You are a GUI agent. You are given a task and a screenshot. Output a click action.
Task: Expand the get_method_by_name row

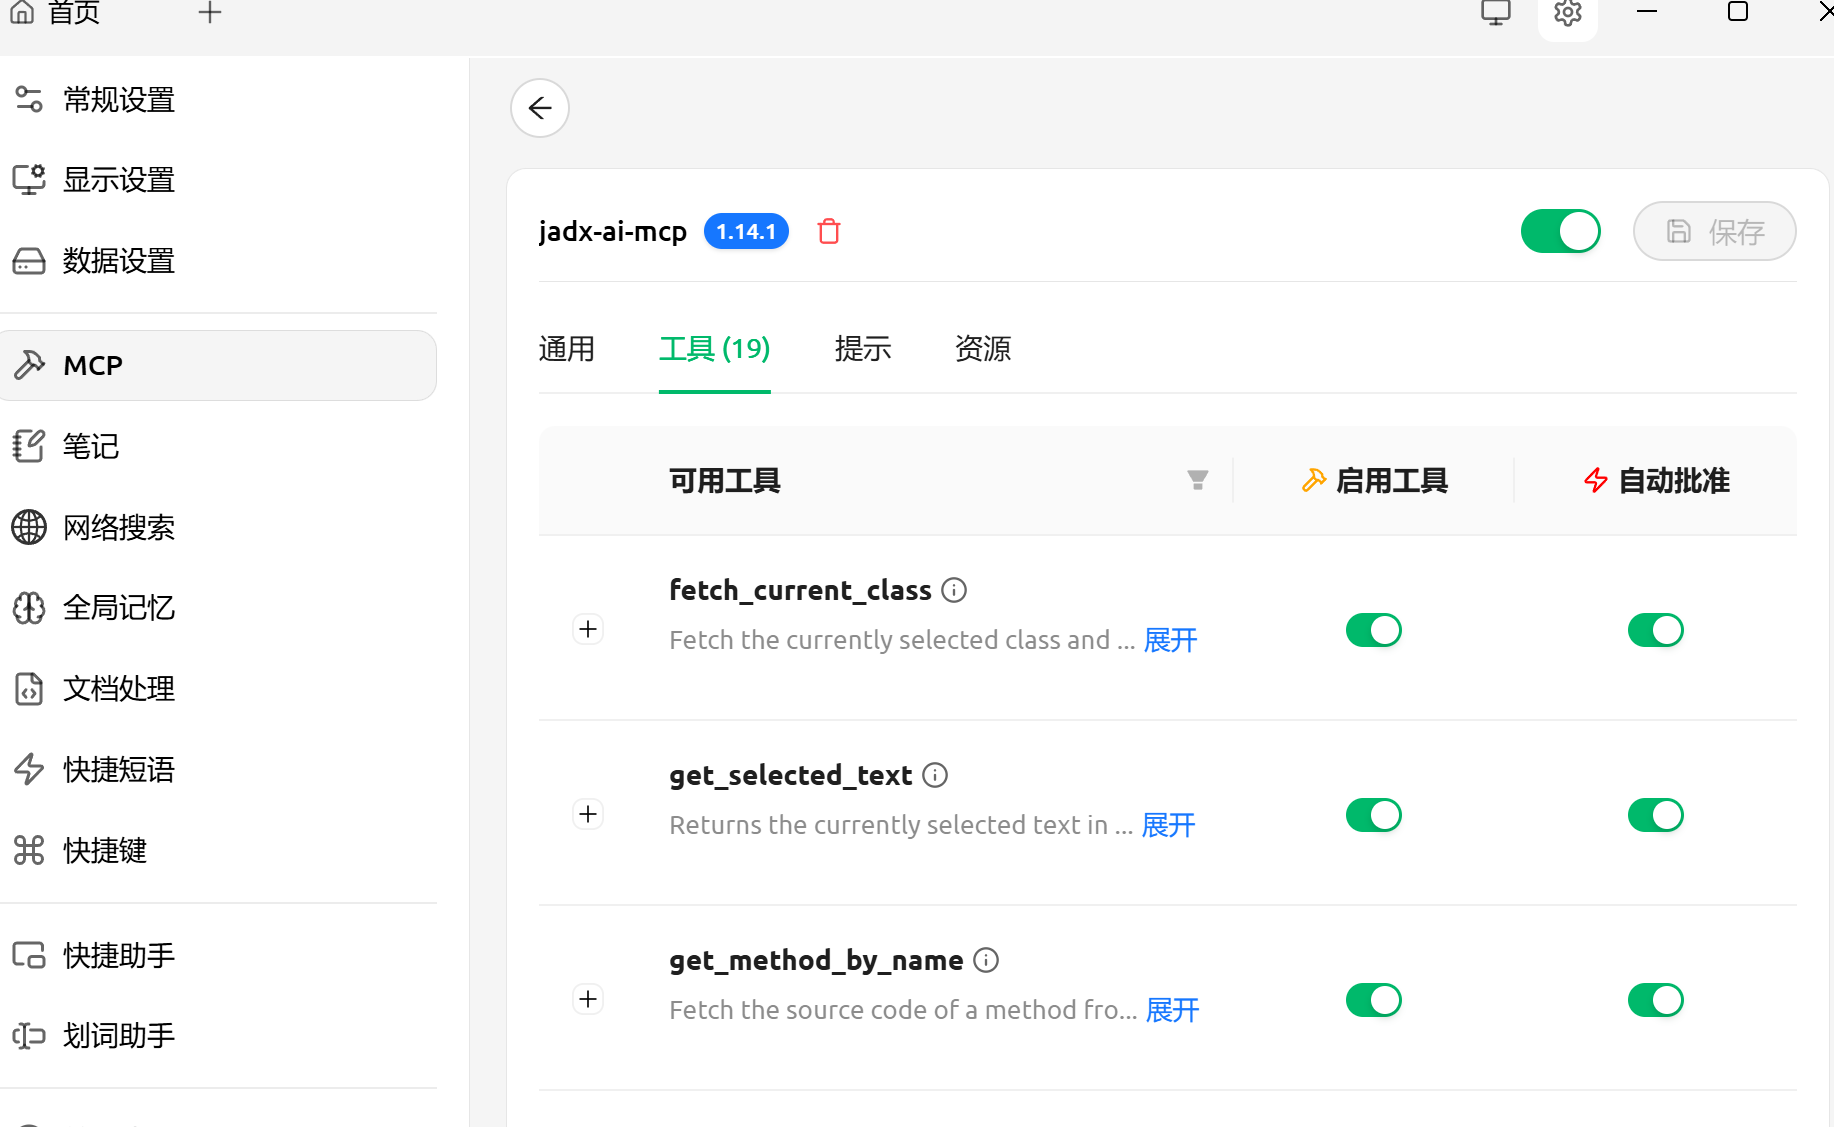[588, 1000]
